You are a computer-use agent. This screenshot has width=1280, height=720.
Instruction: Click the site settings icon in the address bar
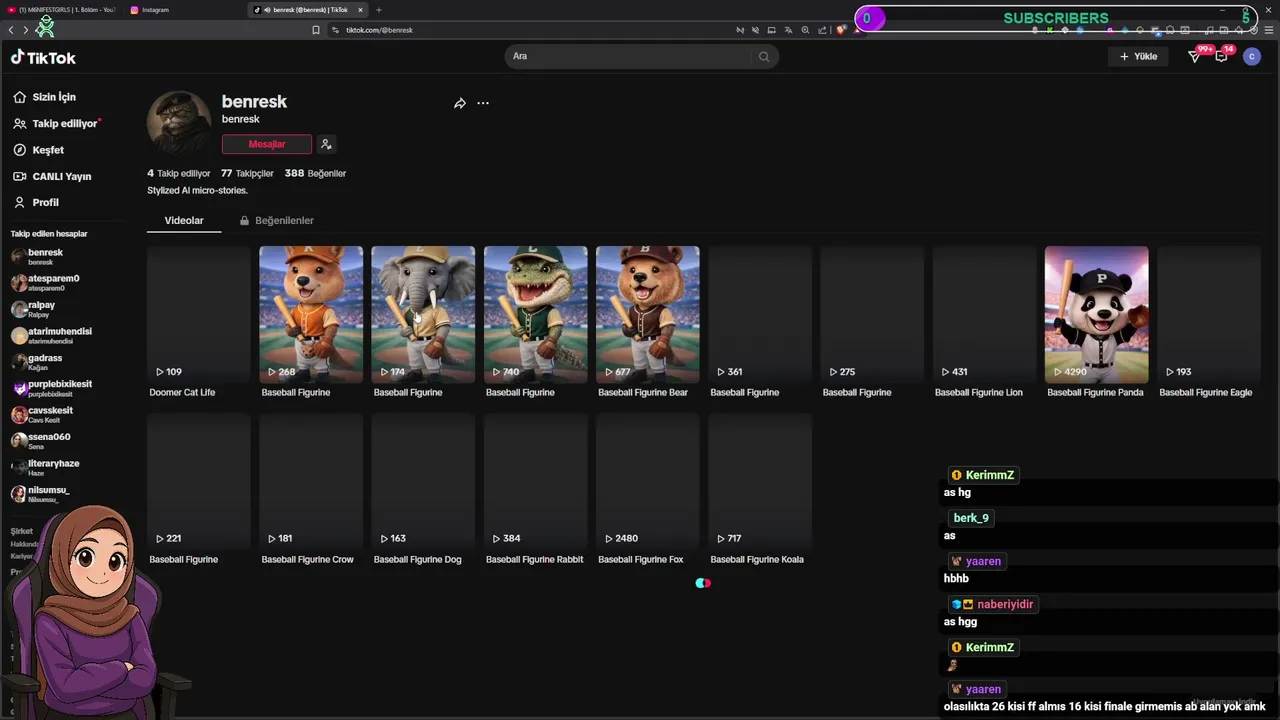point(335,30)
